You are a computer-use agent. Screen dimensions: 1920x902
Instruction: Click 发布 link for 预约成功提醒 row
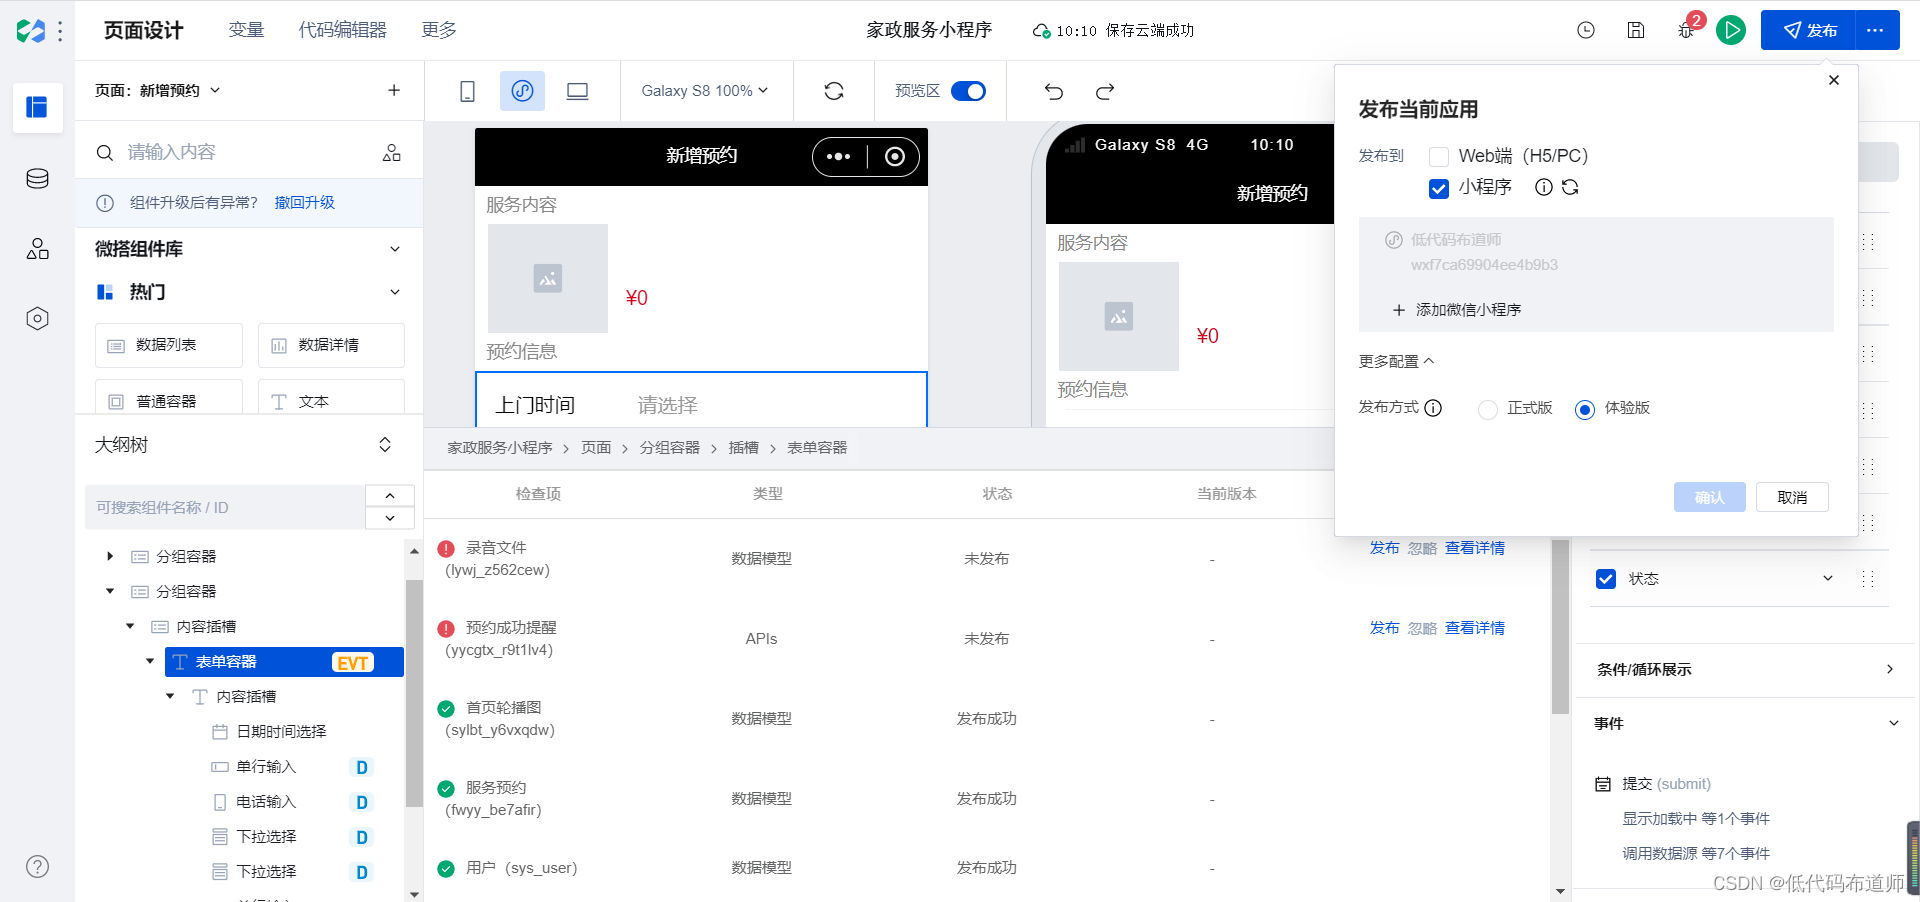1384,628
